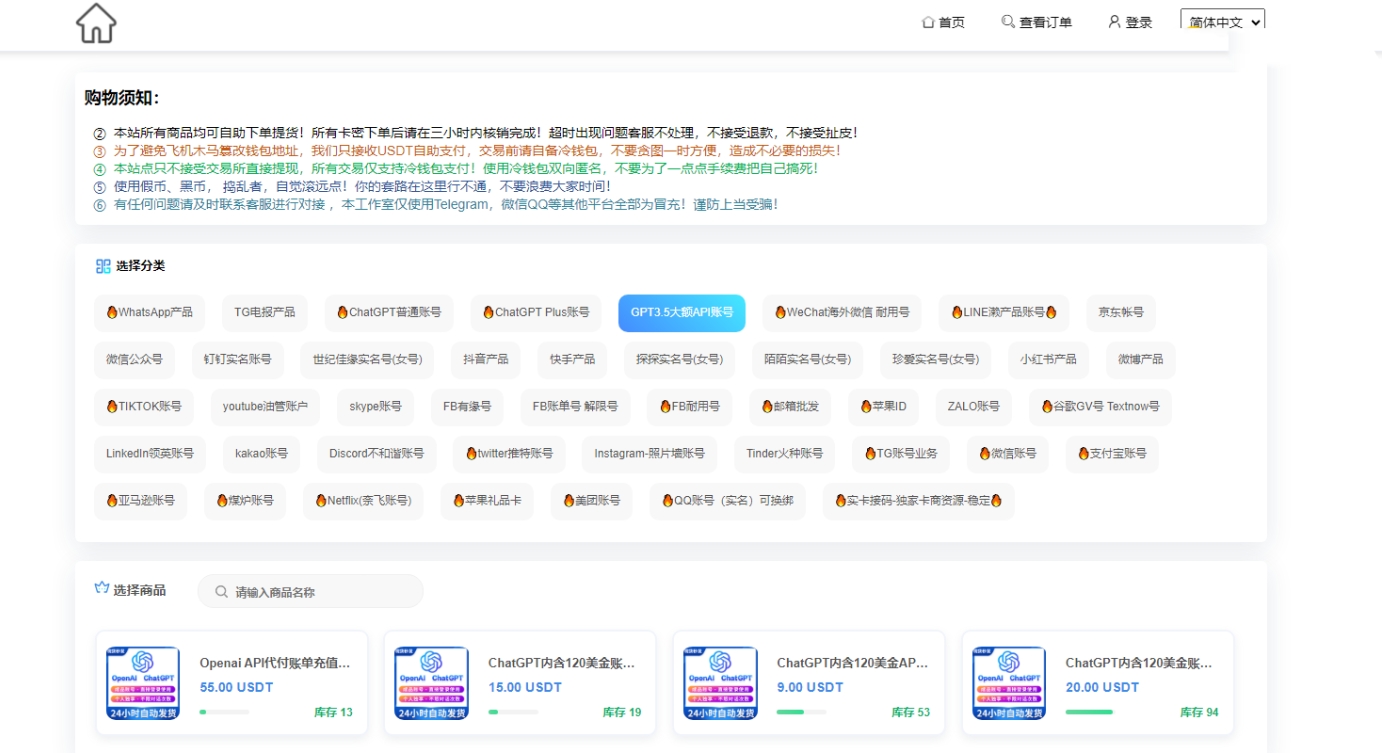Open the ChatGPT product thumbnail priced 15.00 USDT
1382x753 pixels.
point(431,683)
